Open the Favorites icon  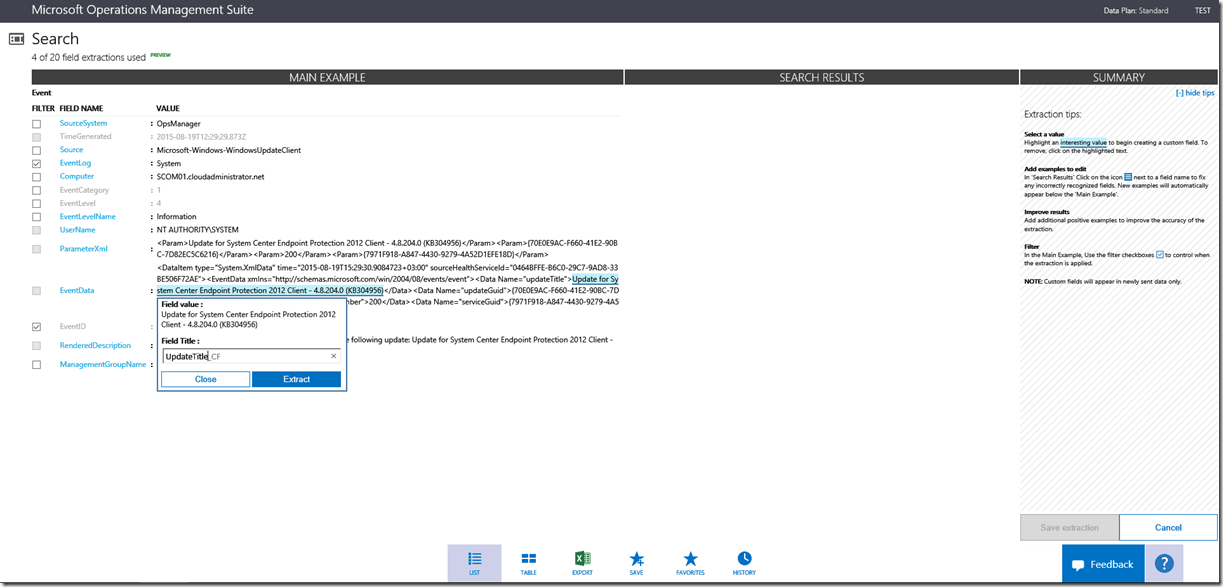coord(690,562)
